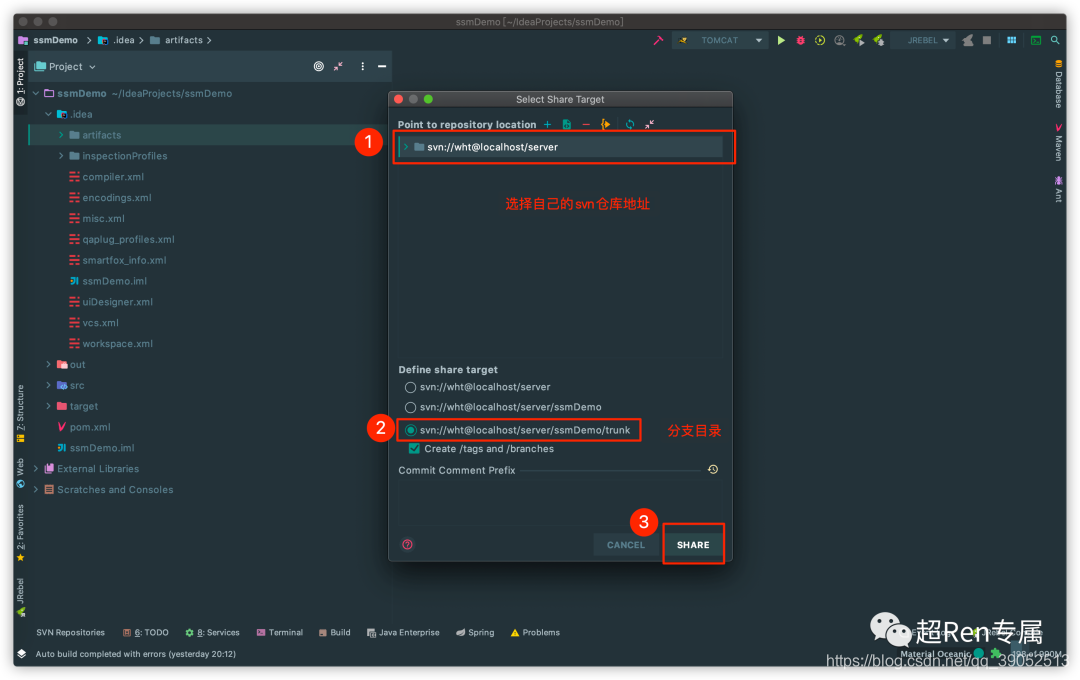Open the Problems tool window tab
The width and height of the screenshot is (1080, 680).
tap(535, 633)
